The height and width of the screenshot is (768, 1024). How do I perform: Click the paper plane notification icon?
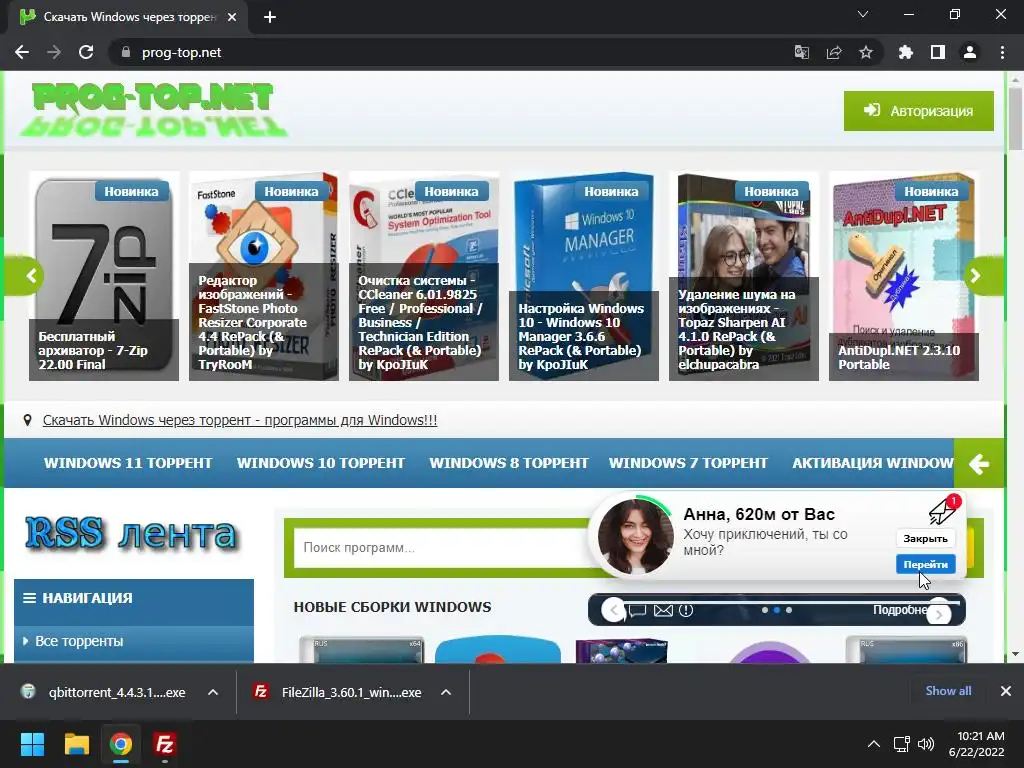click(944, 511)
